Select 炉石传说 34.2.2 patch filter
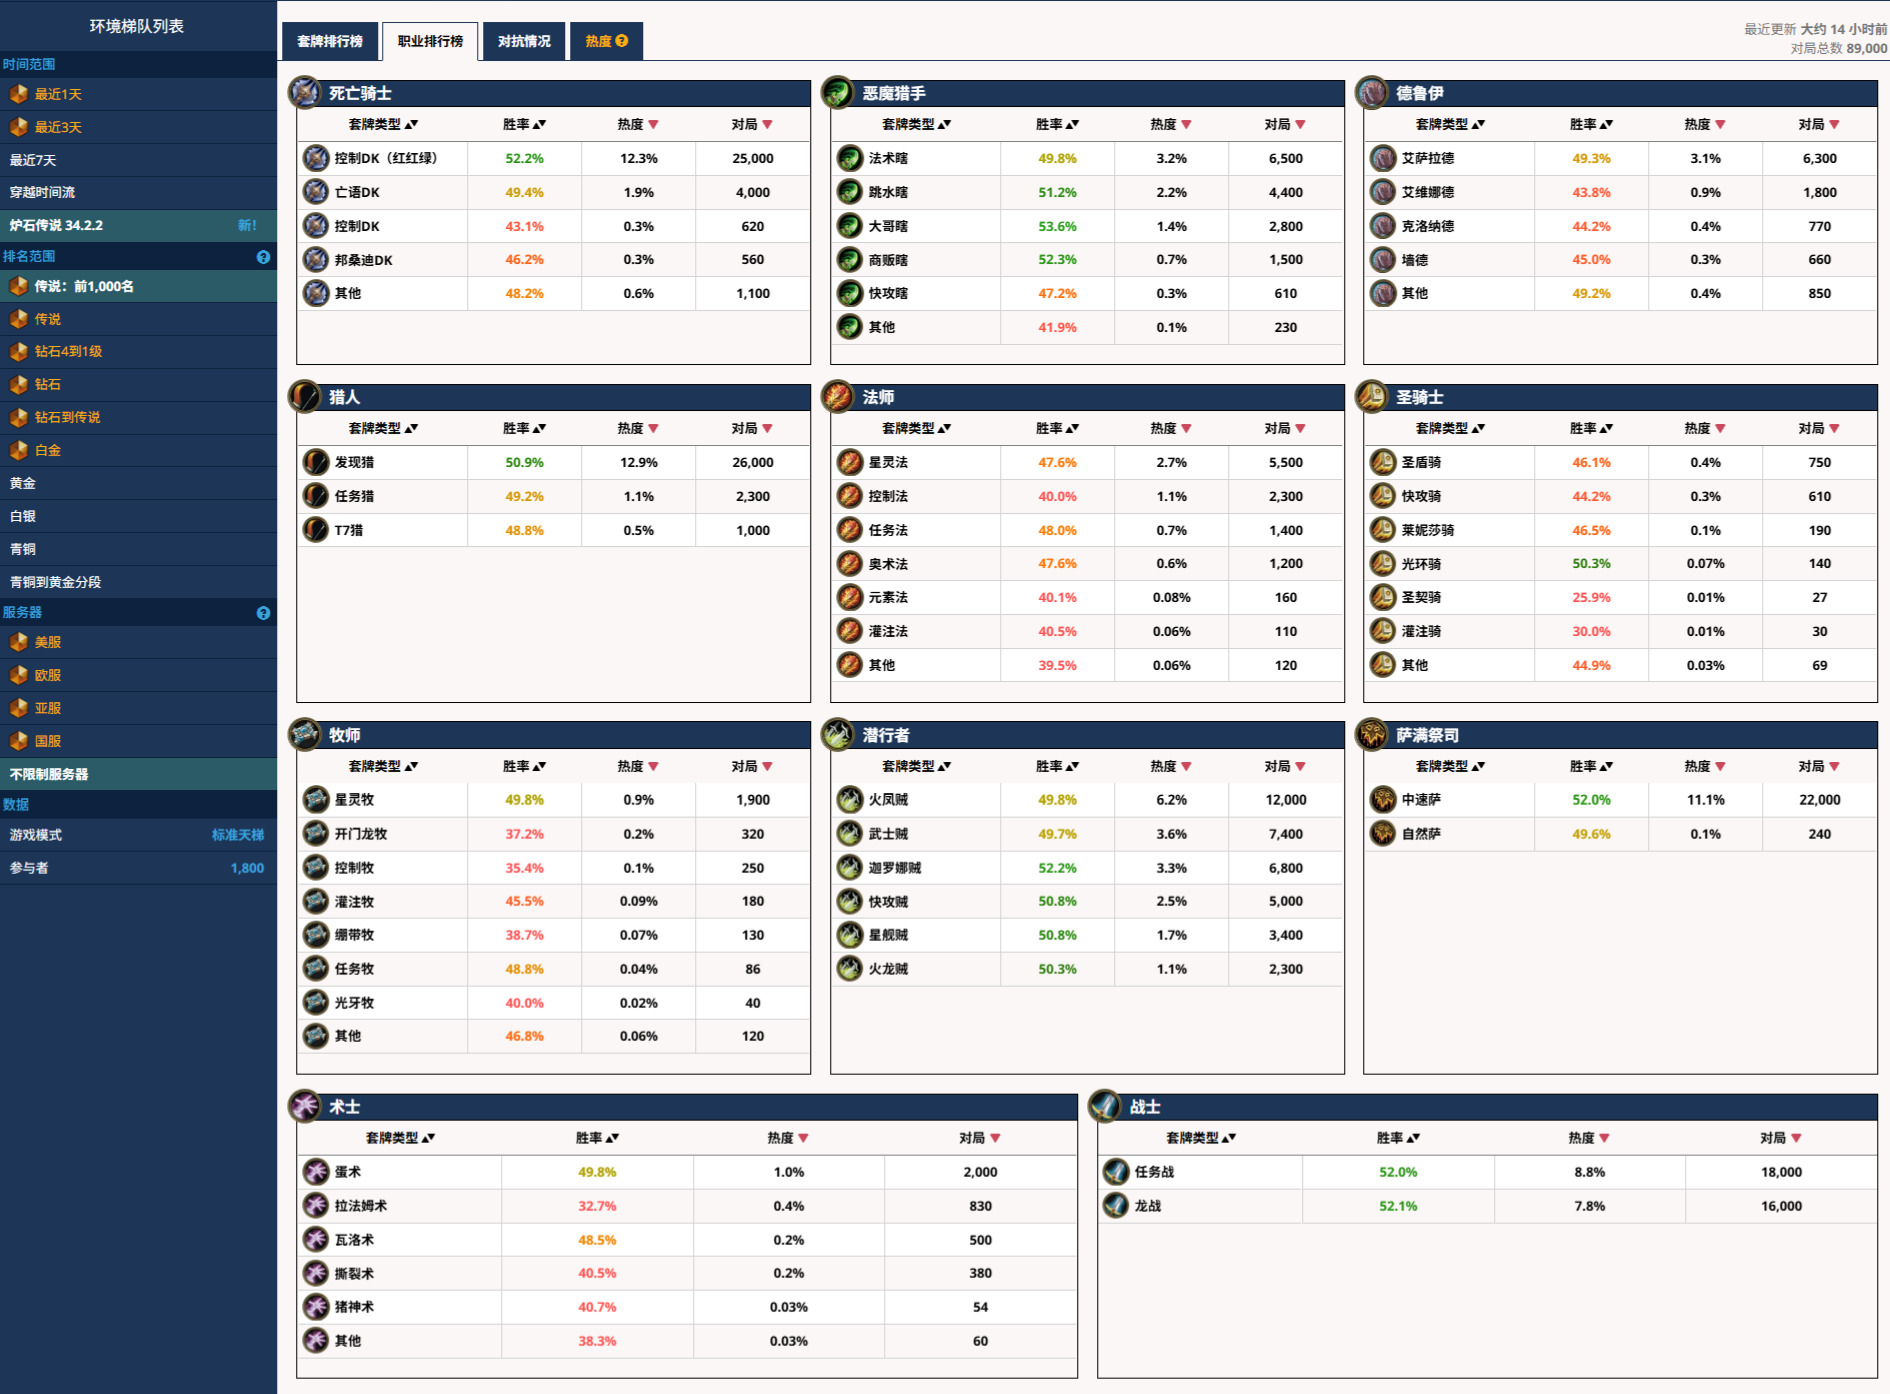 click(57, 225)
